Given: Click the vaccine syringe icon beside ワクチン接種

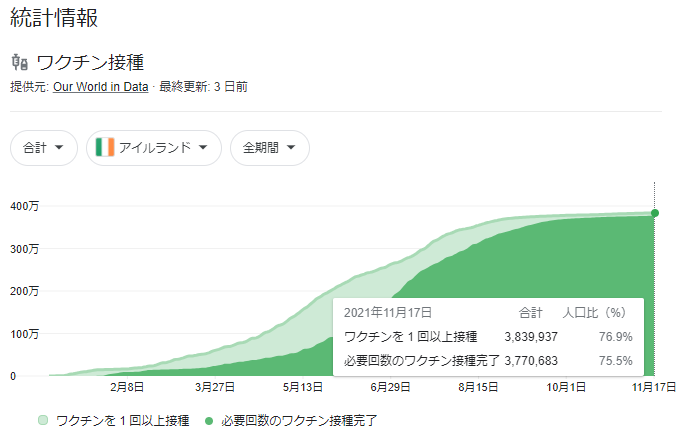Looking at the screenshot, I should click(19, 62).
